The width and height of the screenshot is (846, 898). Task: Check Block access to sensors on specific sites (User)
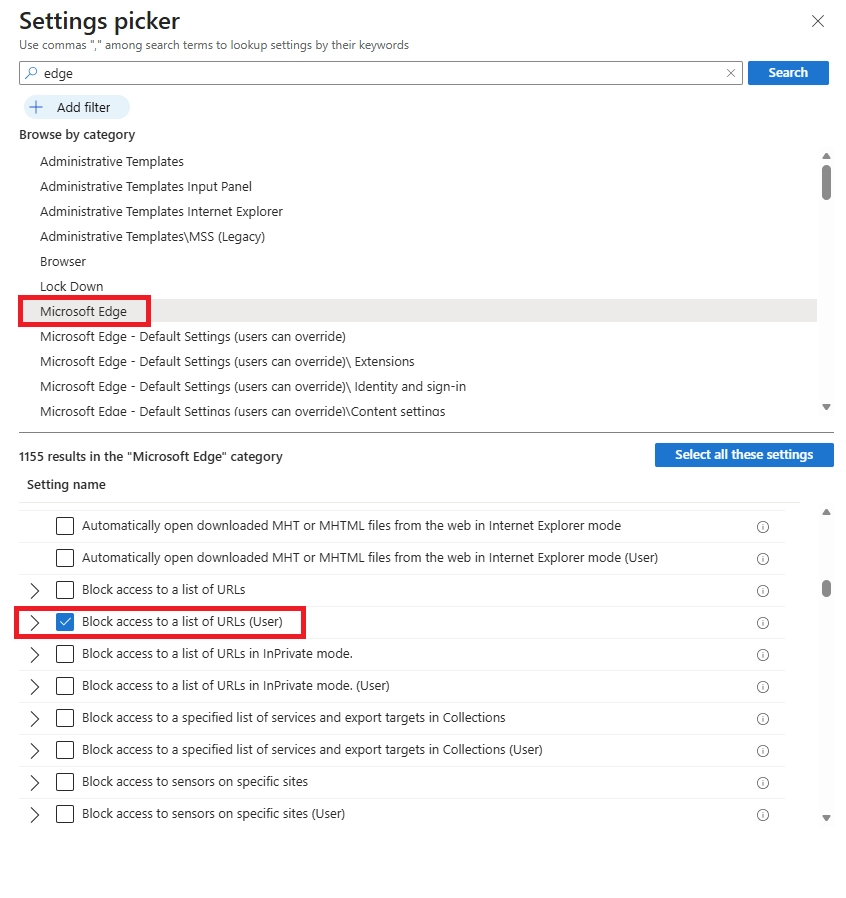click(x=65, y=814)
